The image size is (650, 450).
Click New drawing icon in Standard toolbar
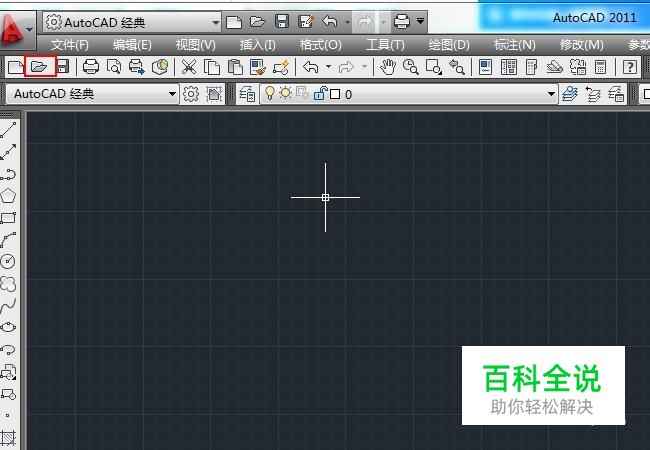[x=16, y=67]
